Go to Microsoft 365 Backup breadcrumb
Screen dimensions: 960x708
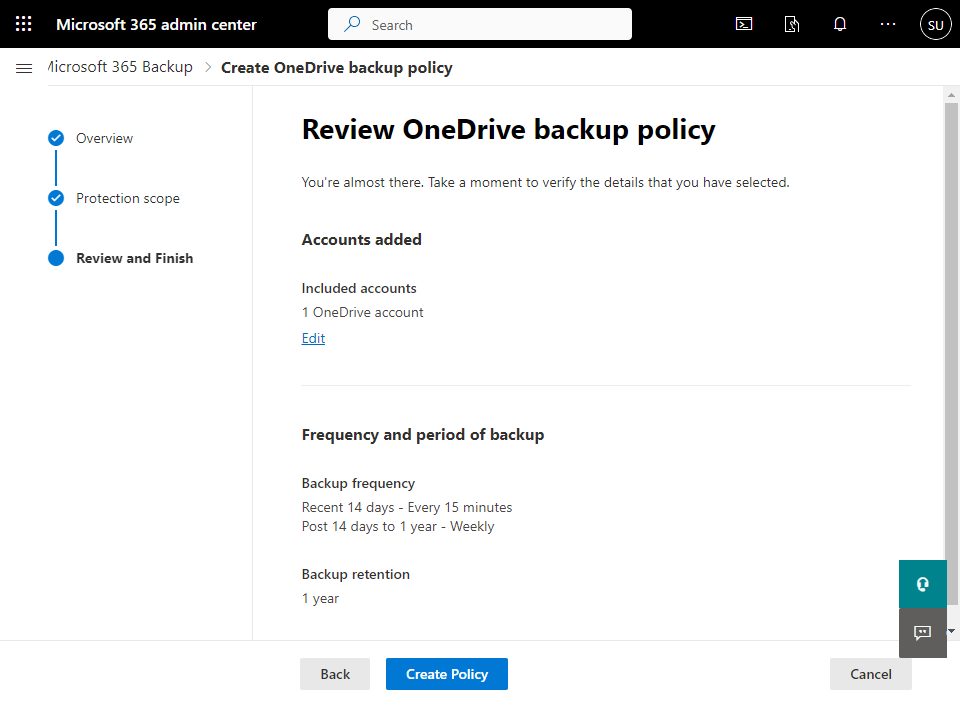coord(120,67)
